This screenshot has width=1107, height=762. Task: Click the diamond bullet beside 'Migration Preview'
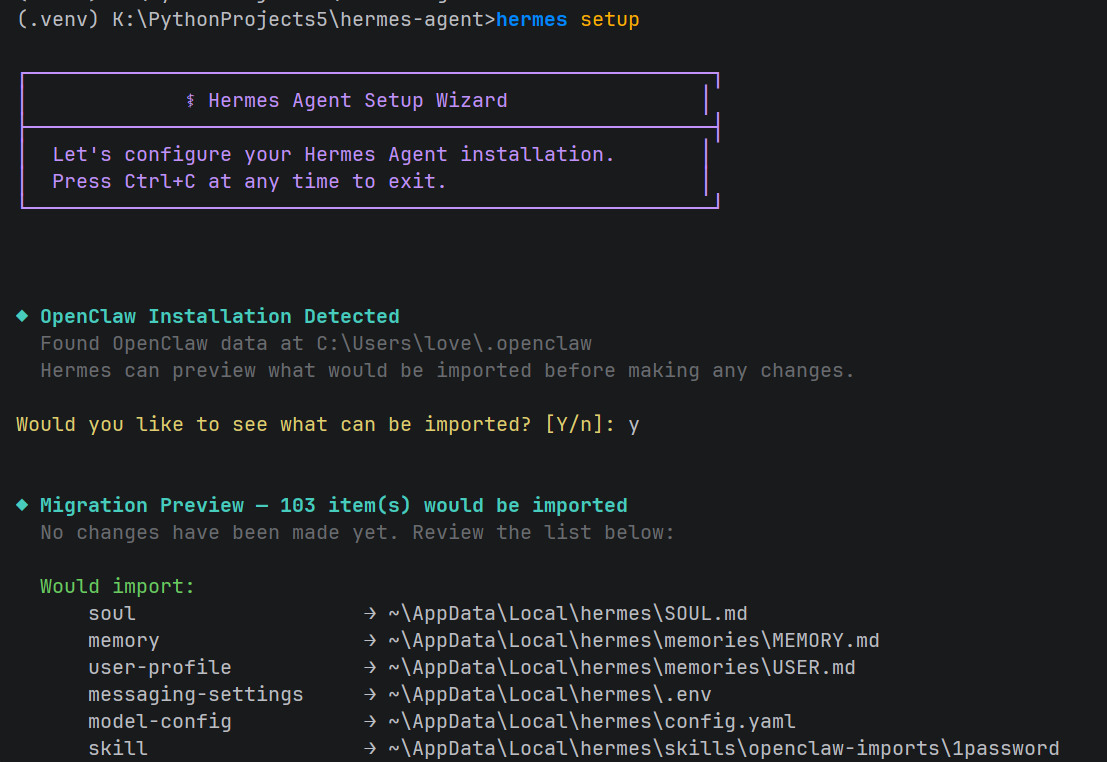tap(23, 505)
